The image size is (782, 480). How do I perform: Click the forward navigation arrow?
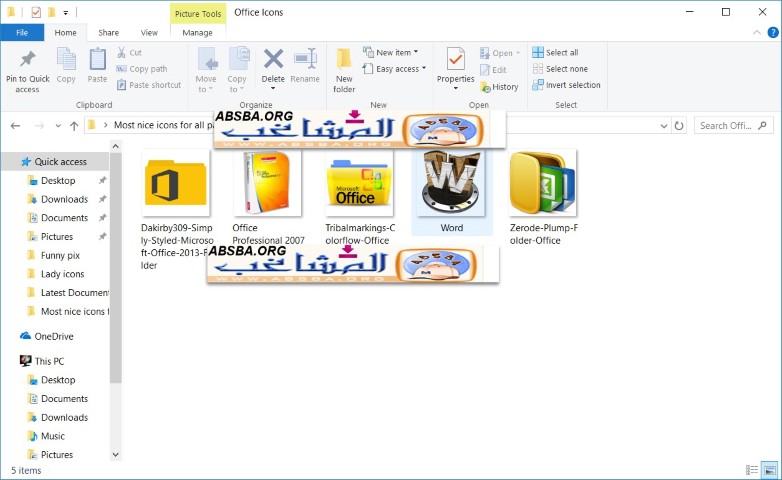tap(39, 126)
